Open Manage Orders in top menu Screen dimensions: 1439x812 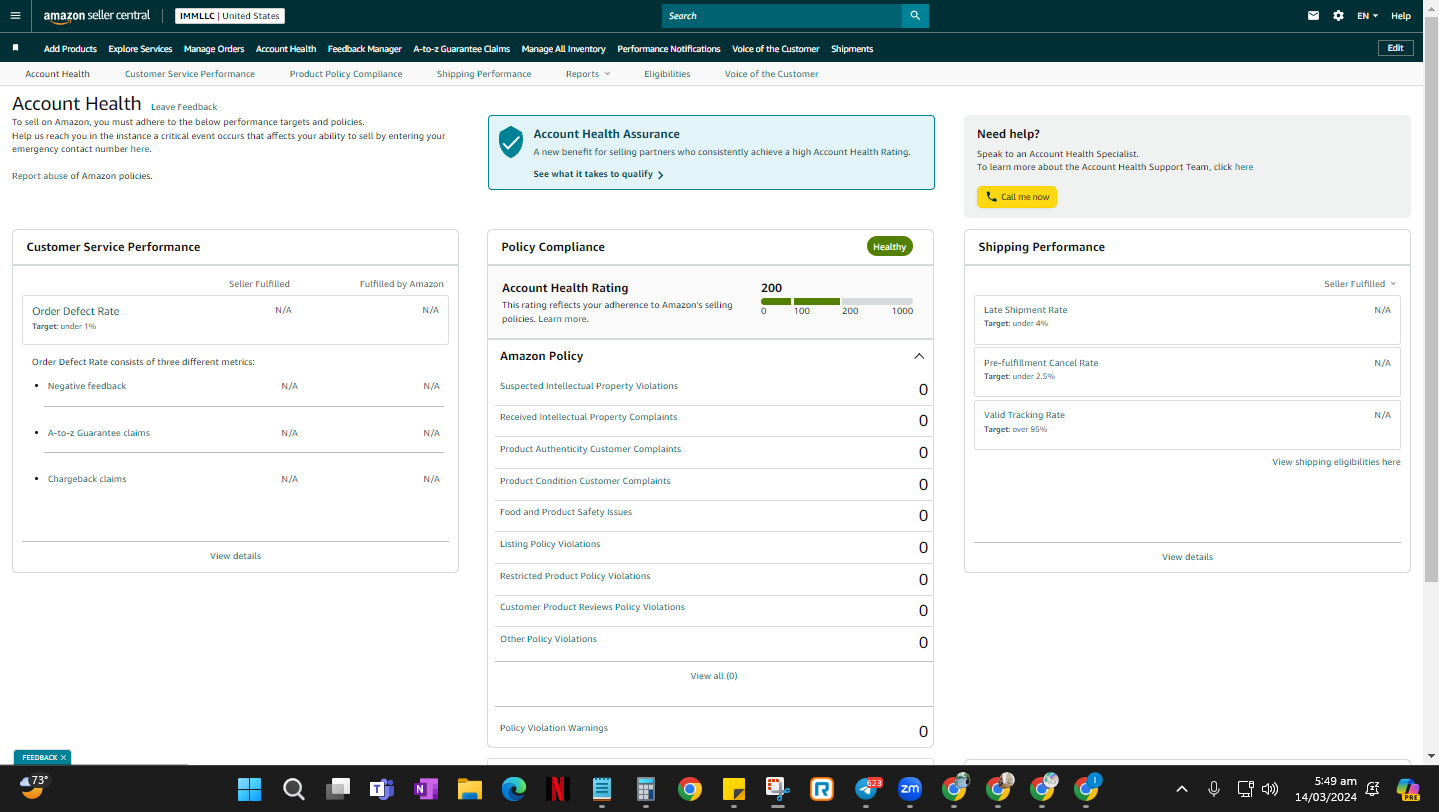pos(214,49)
